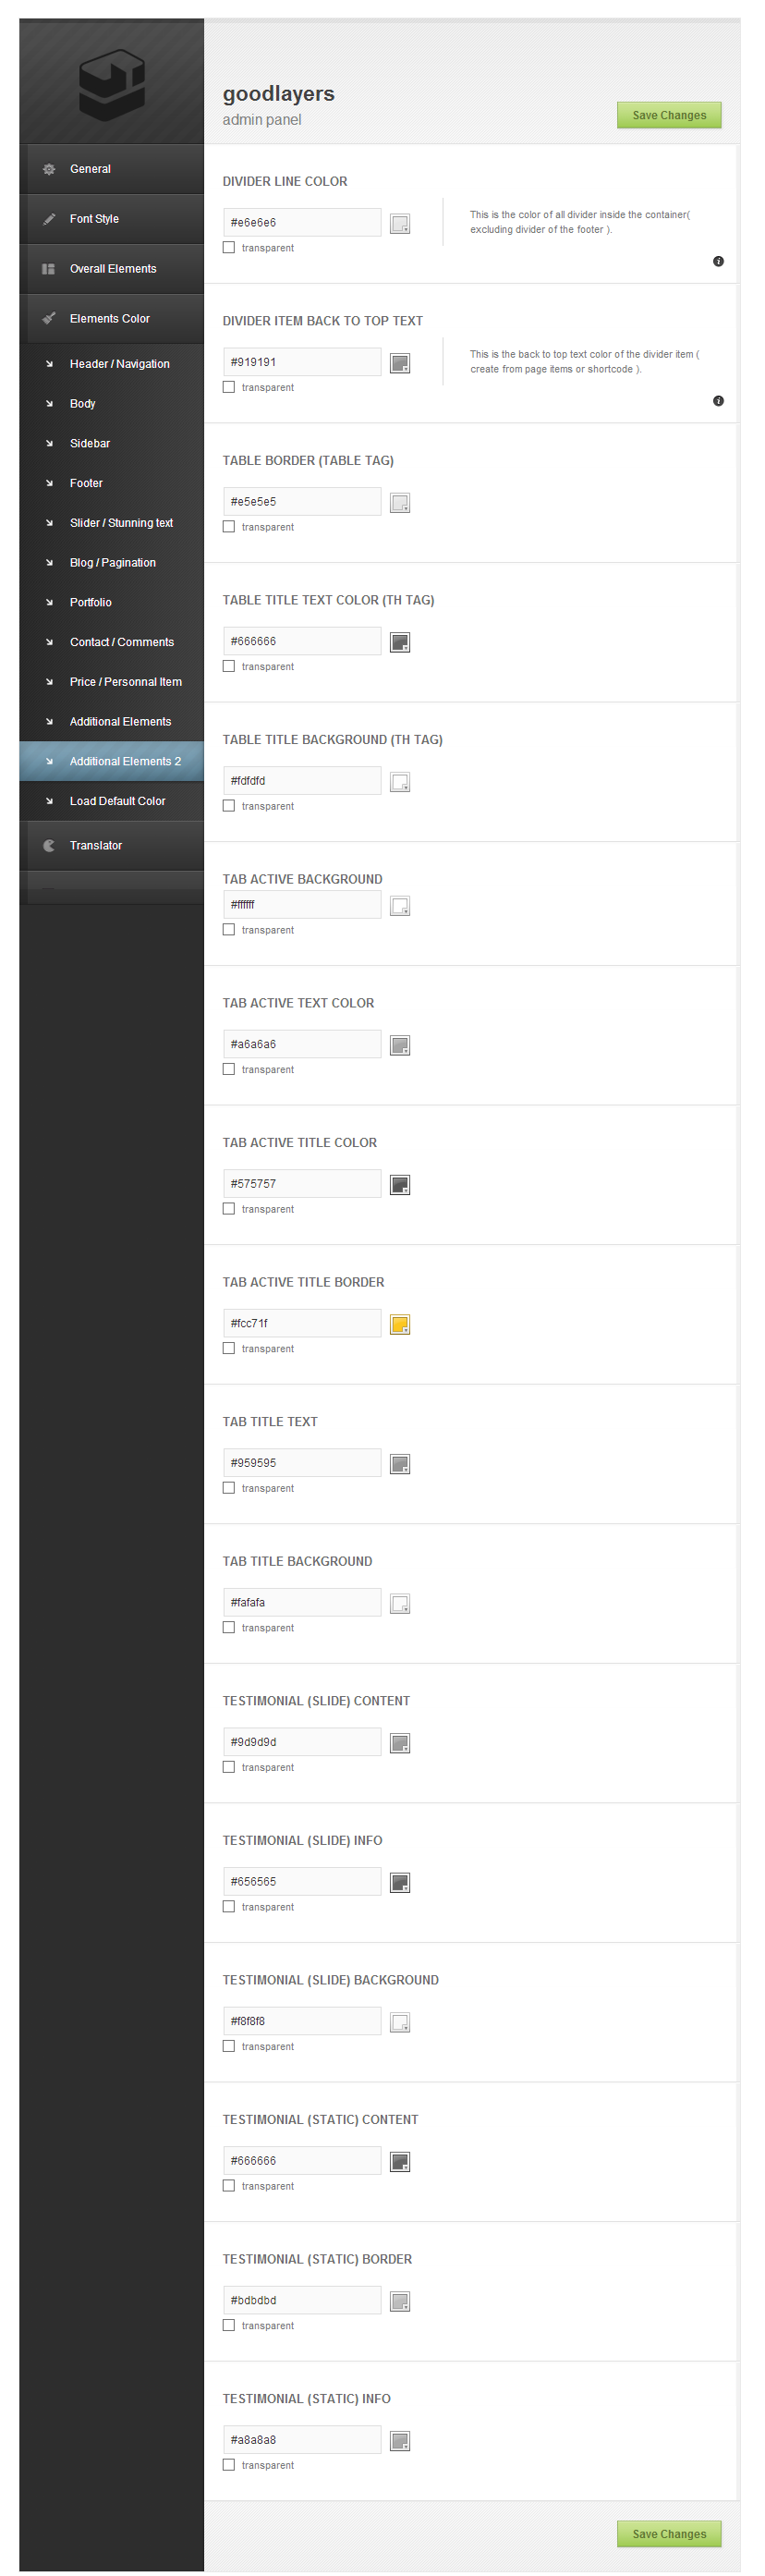Click info icon for Divider Back to Top Text

(x=718, y=401)
